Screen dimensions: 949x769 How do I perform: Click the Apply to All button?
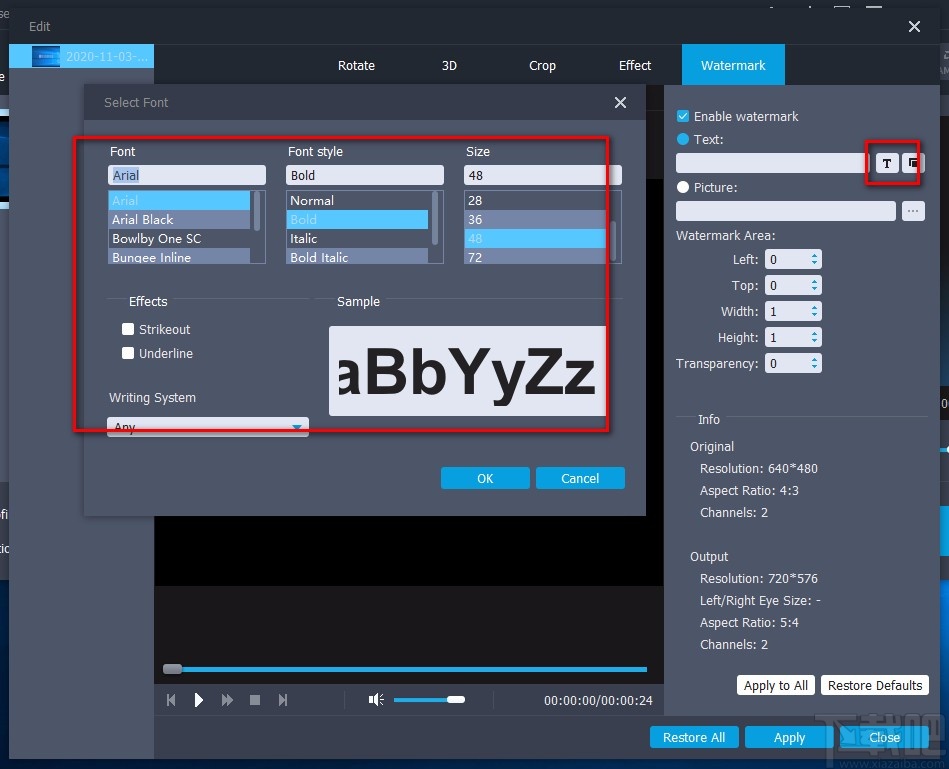pyautogui.click(x=775, y=685)
